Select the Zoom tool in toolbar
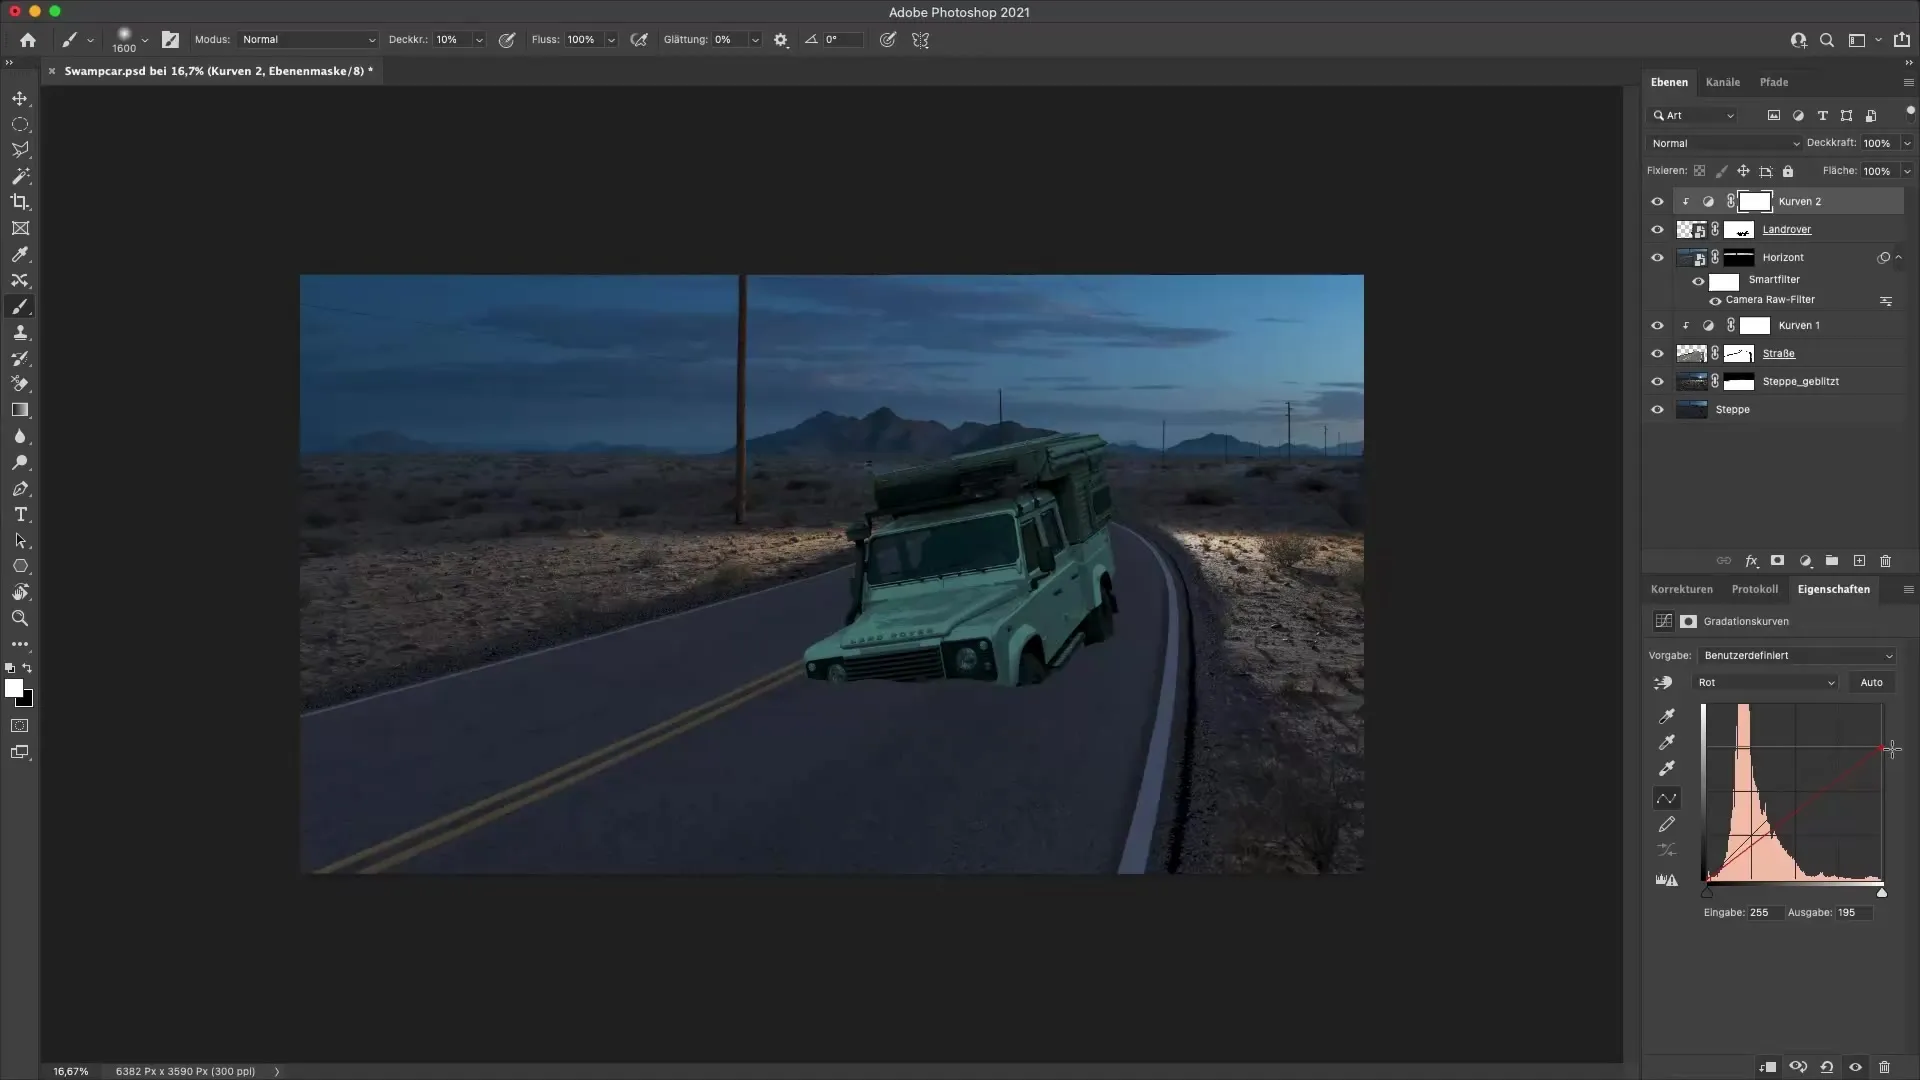The image size is (1920, 1080). coord(20,619)
